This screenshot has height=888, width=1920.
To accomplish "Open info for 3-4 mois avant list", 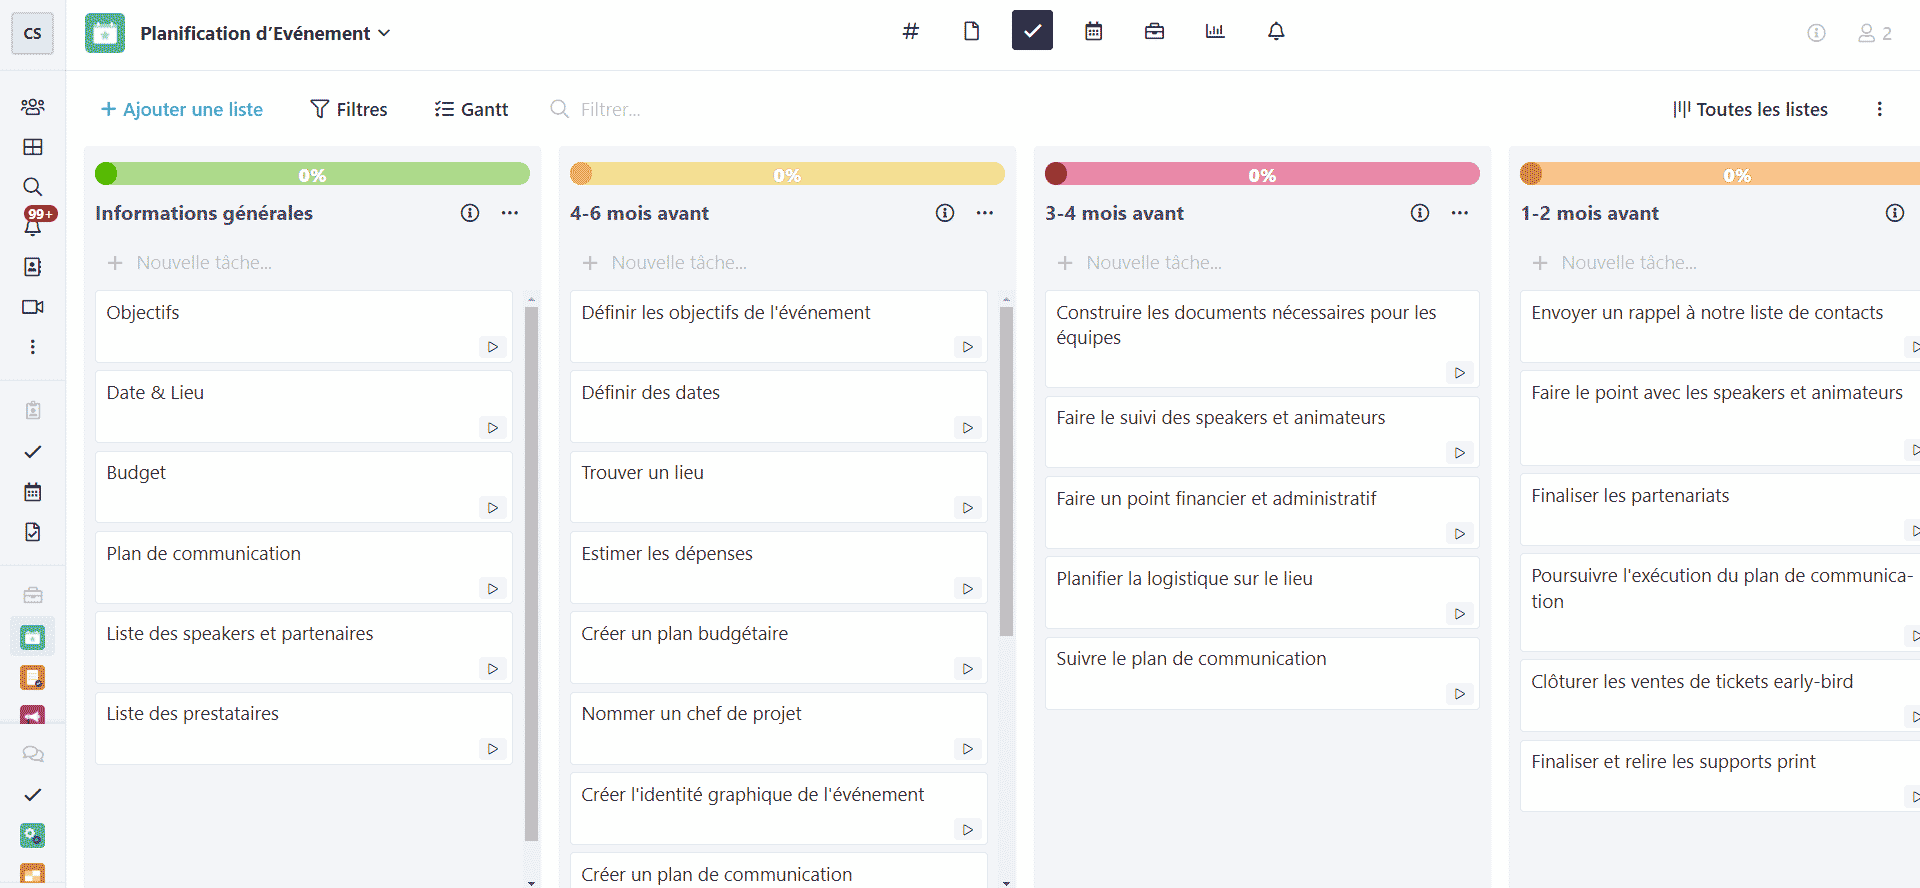I will [1420, 213].
